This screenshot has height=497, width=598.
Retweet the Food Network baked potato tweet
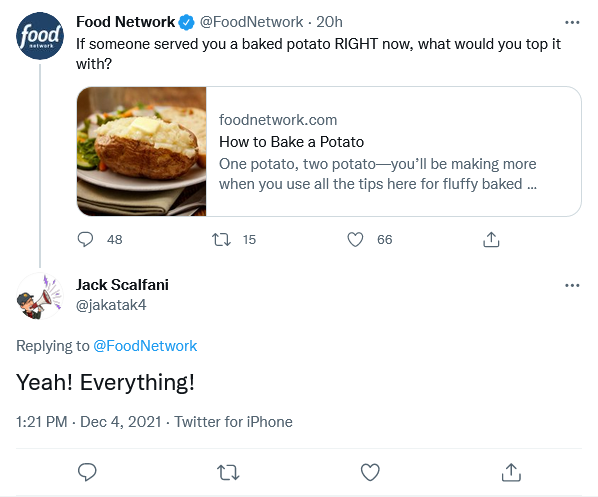(x=221, y=240)
